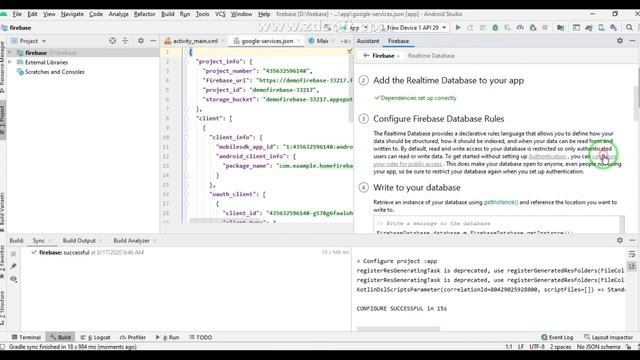This screenshot has height=360, width=640.
Task: Open the Refactor menu
Action: tap(144, 14)
